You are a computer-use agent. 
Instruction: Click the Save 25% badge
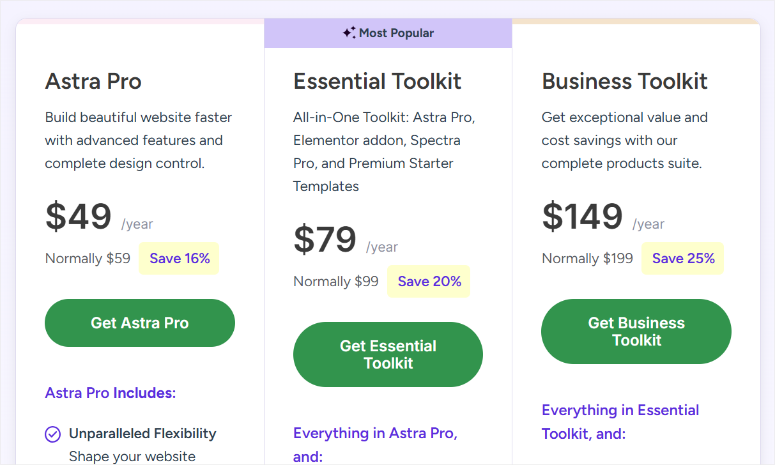click(683, 258)
